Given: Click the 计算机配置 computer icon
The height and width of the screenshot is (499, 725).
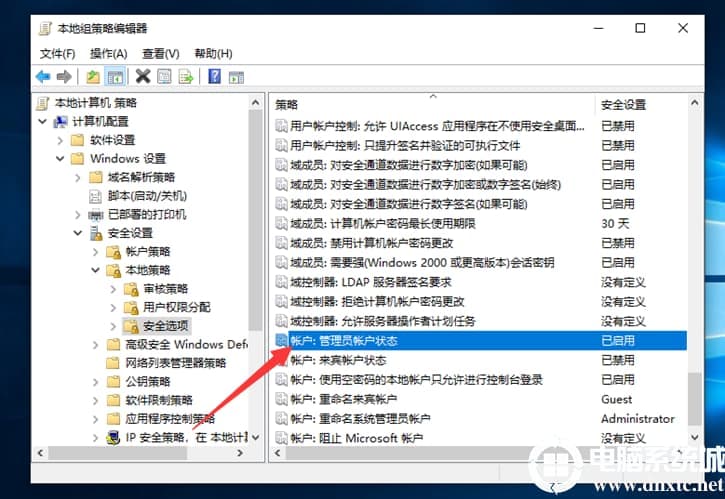Looking at the screenshot, I should pyautogui.click(x=60, y=122).
